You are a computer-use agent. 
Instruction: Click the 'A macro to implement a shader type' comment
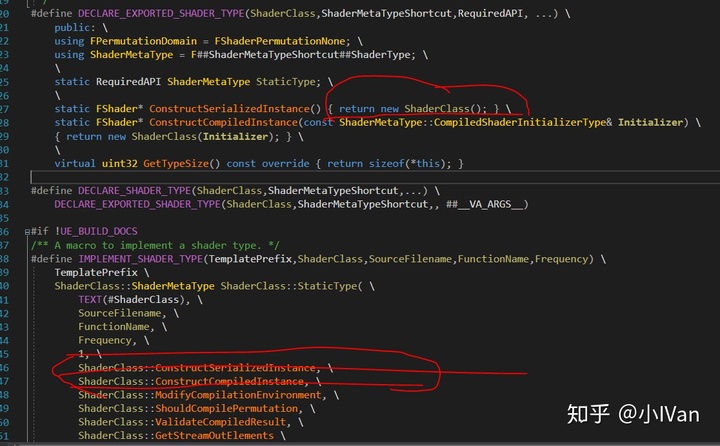tap(155, 245)
